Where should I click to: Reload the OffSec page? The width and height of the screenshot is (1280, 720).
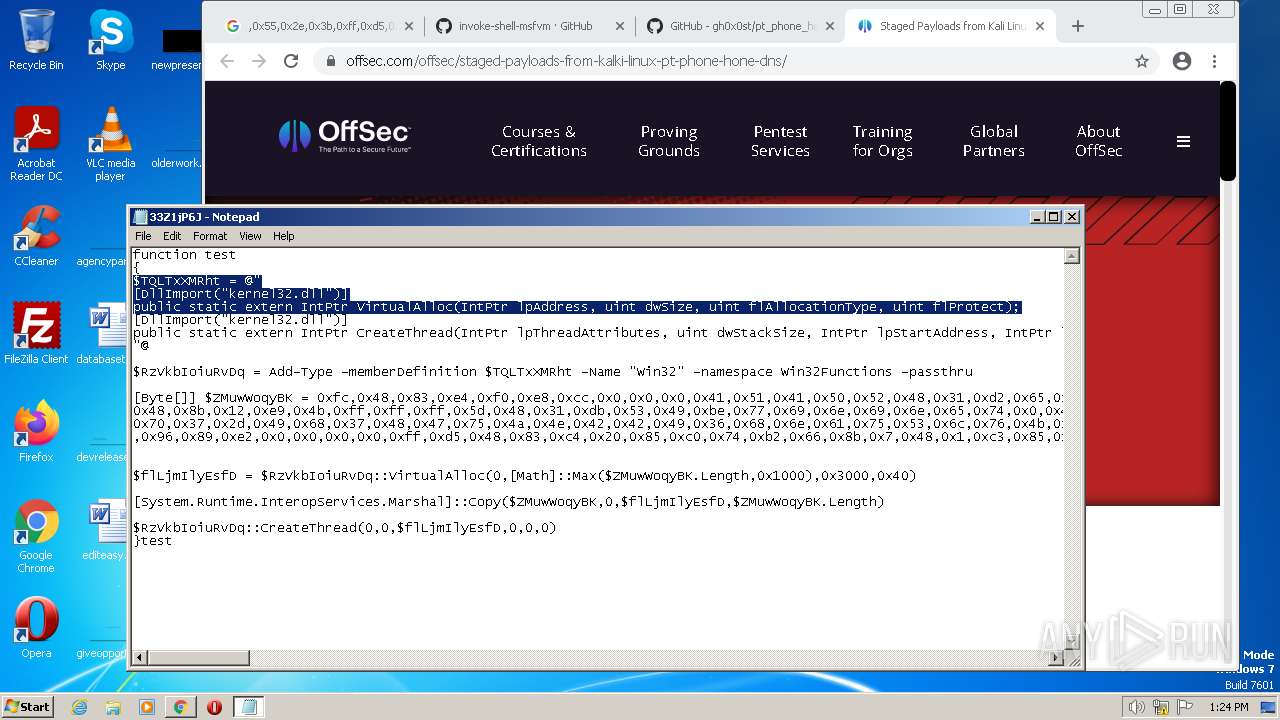291,61
